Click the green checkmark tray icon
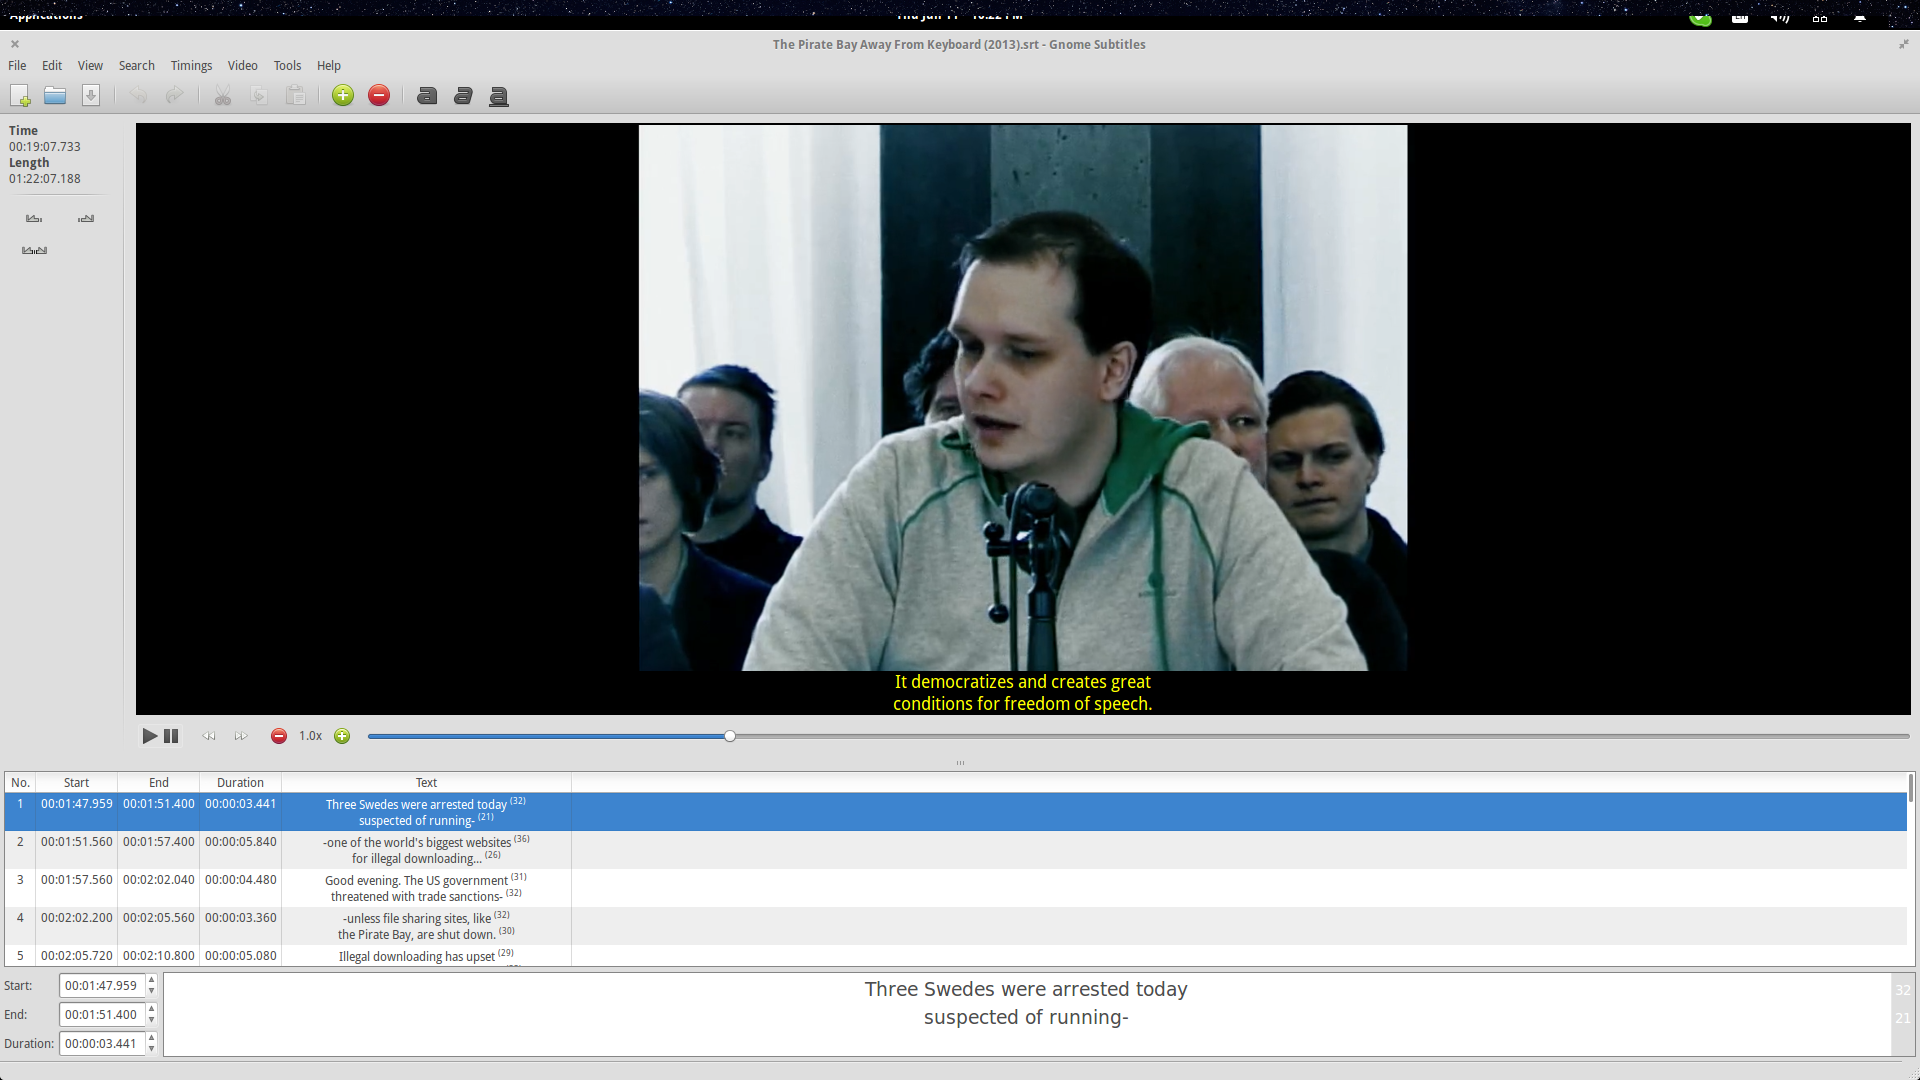1920x1080 pixels. click(x=1700, y=18)
